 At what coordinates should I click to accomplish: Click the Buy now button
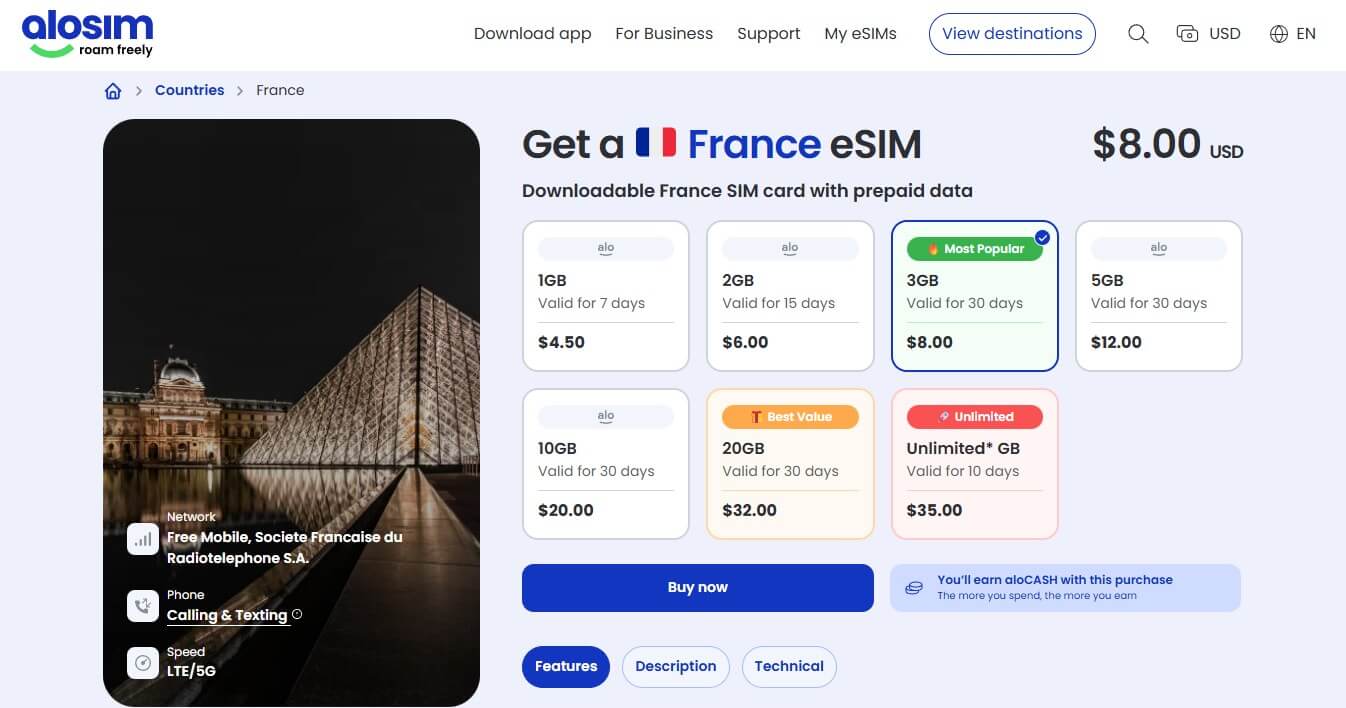tap(697, 587)
